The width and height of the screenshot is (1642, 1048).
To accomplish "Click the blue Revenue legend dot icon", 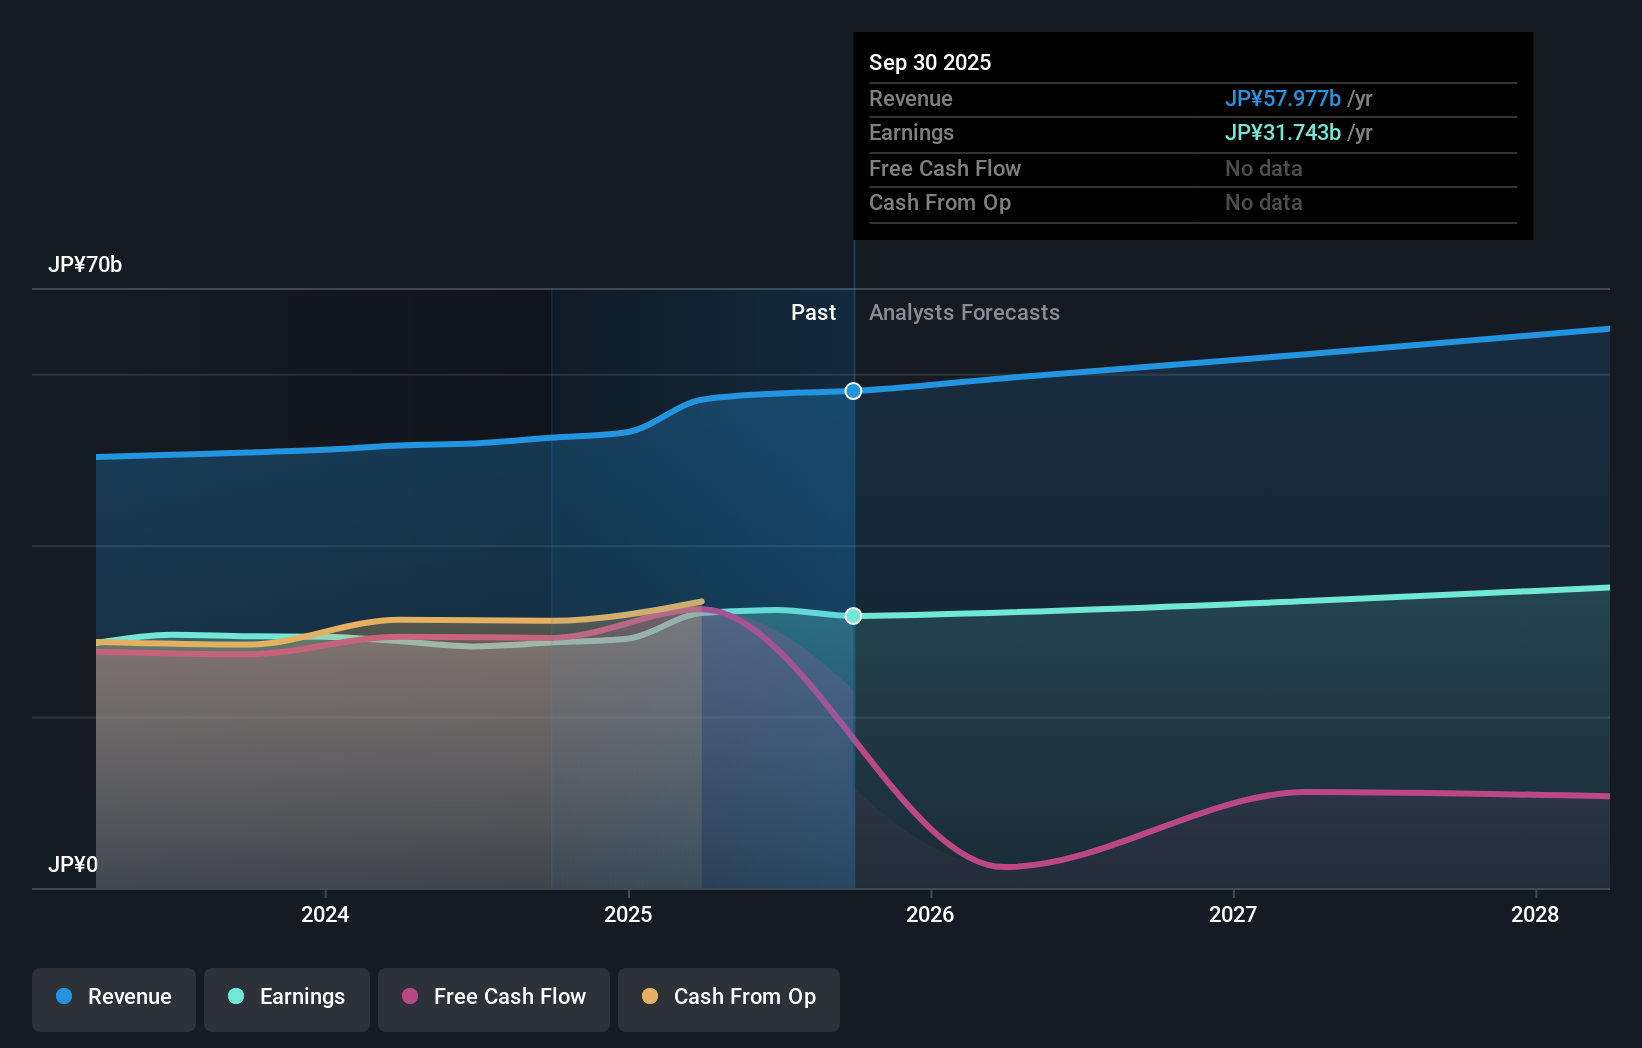I will click(64, 997).
